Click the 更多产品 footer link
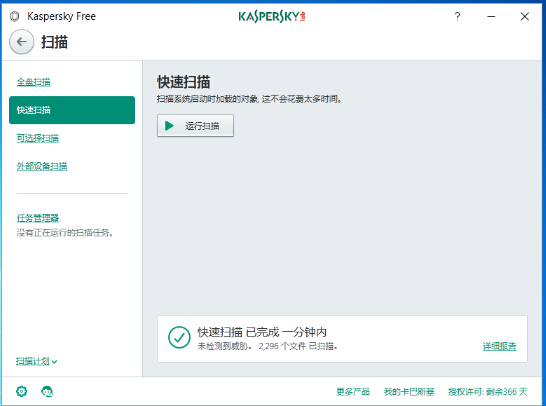Image resolution: width=546 pixels, height=406 pixels. pyautogui.click(x=353, y=392)
